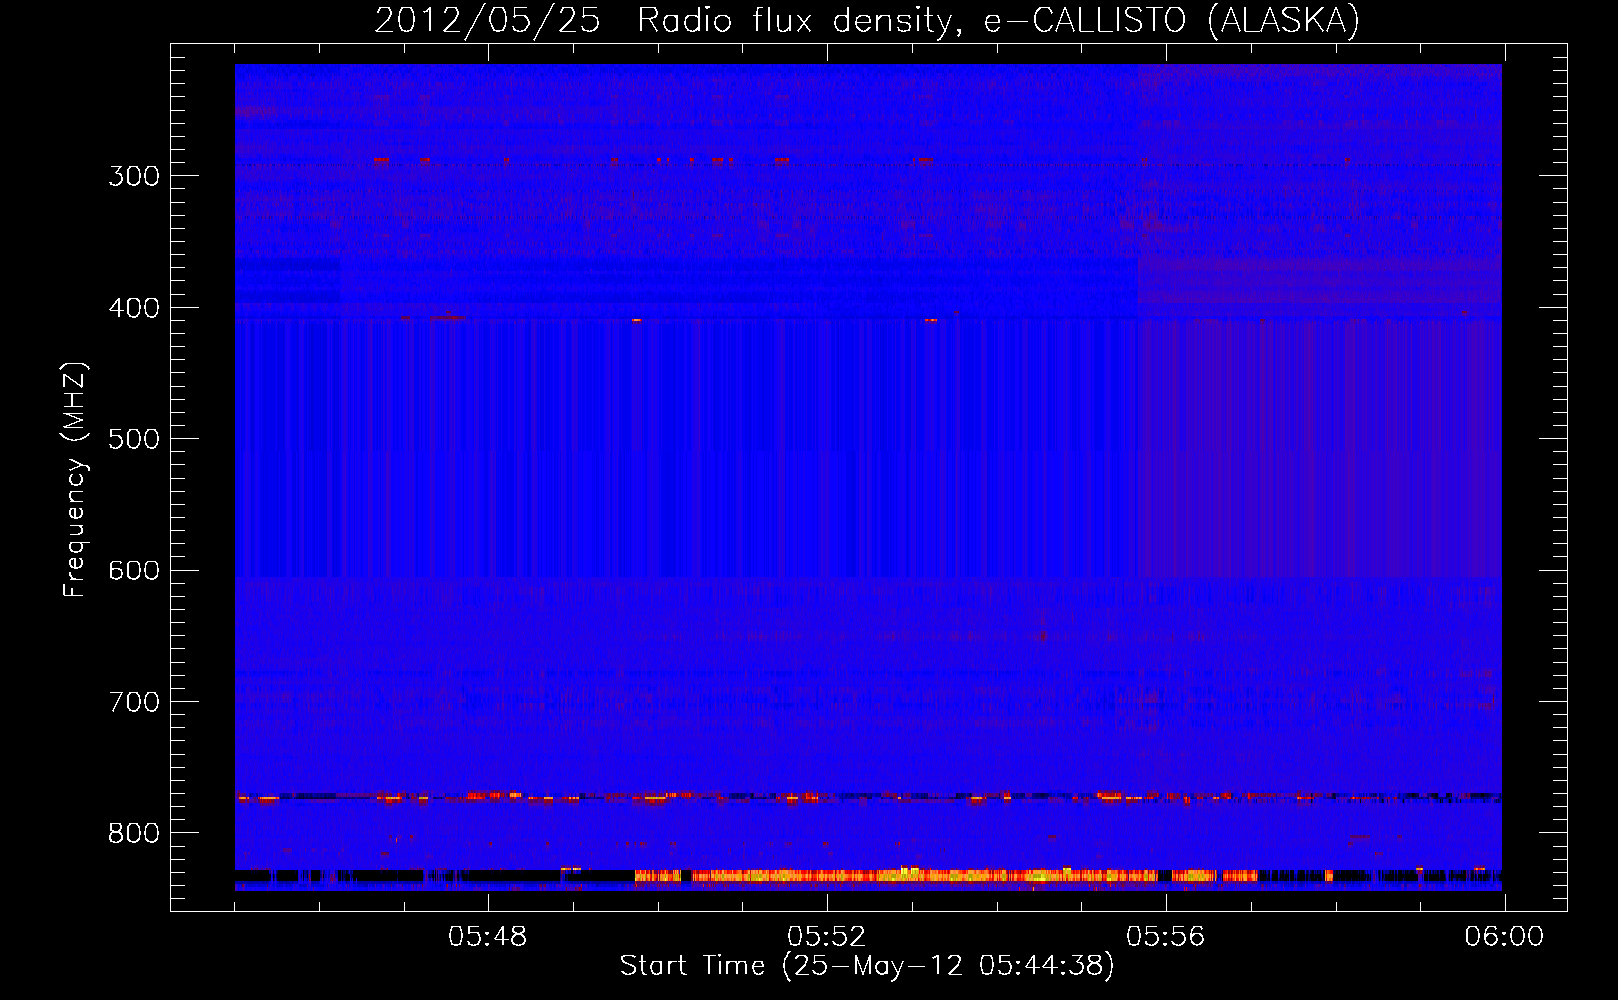Click the 700 frequency tick label
The width and height of the screenshot is (1618, 1000).
pyautogui.click(x=134, y=702)
